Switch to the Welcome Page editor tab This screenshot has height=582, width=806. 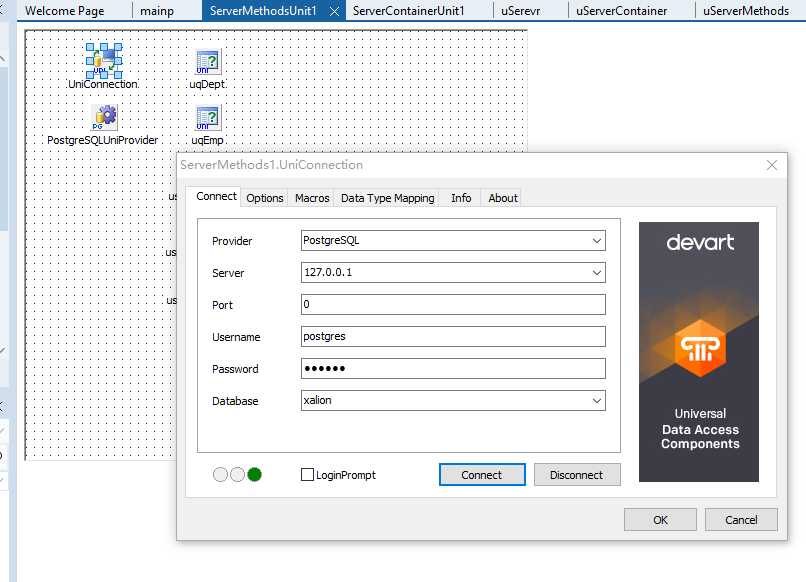(65, 11)
